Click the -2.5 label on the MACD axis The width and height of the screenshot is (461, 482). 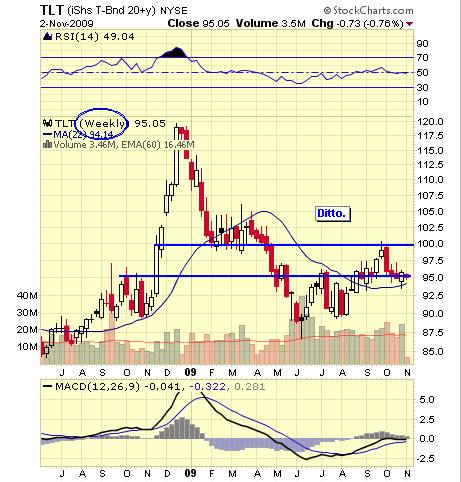tap(425, 459)
